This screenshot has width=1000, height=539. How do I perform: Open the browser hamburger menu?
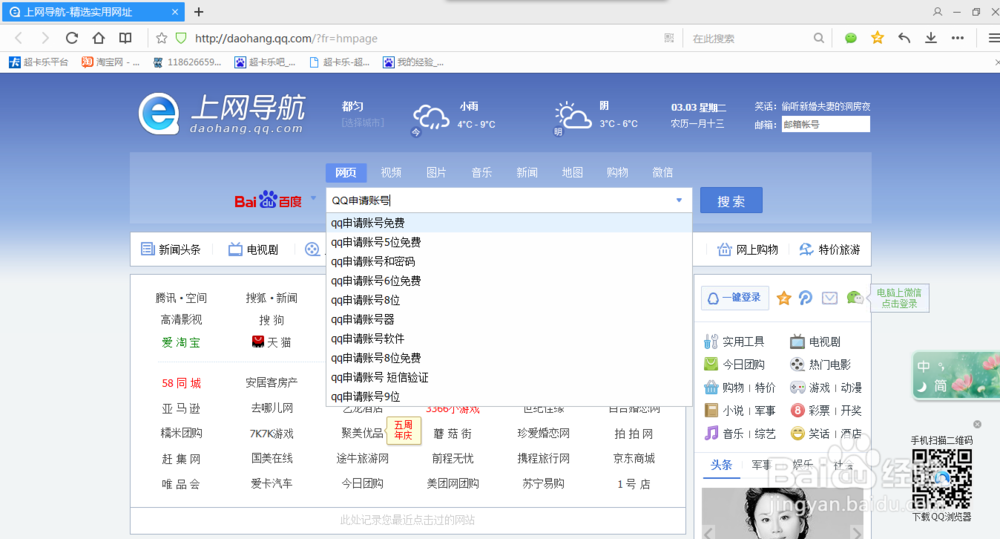[x=994, y=38]
